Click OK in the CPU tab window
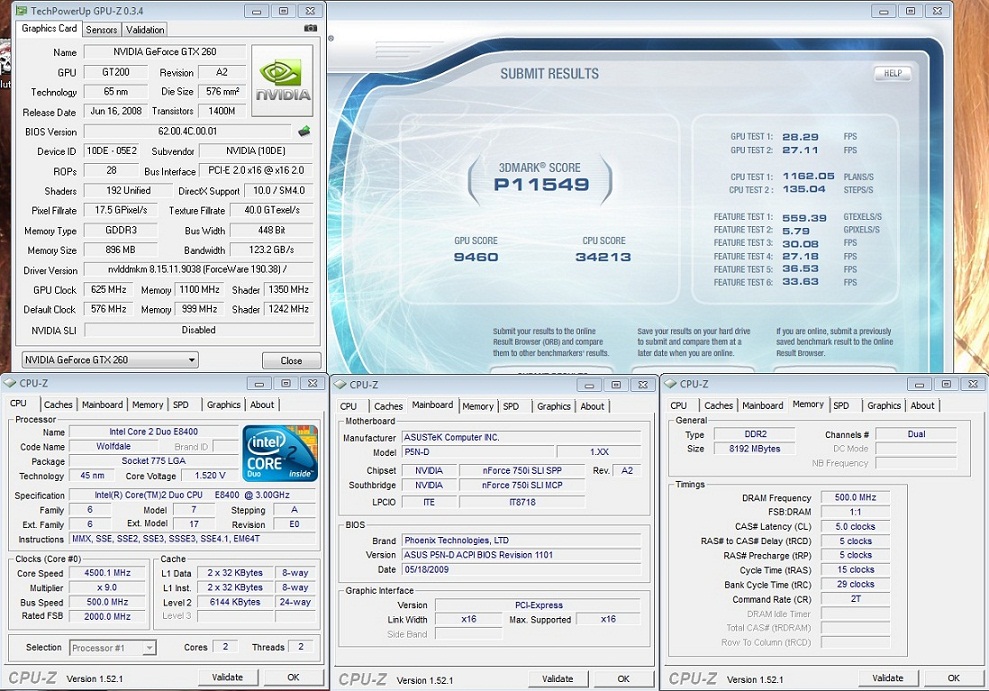The width and height of the screenshot is (989, 691). [x=293, y=677]
